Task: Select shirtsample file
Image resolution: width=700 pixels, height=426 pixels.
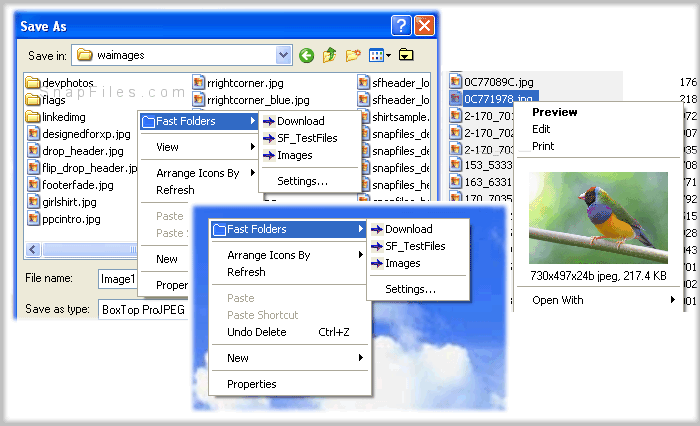Action: [394, 117]
